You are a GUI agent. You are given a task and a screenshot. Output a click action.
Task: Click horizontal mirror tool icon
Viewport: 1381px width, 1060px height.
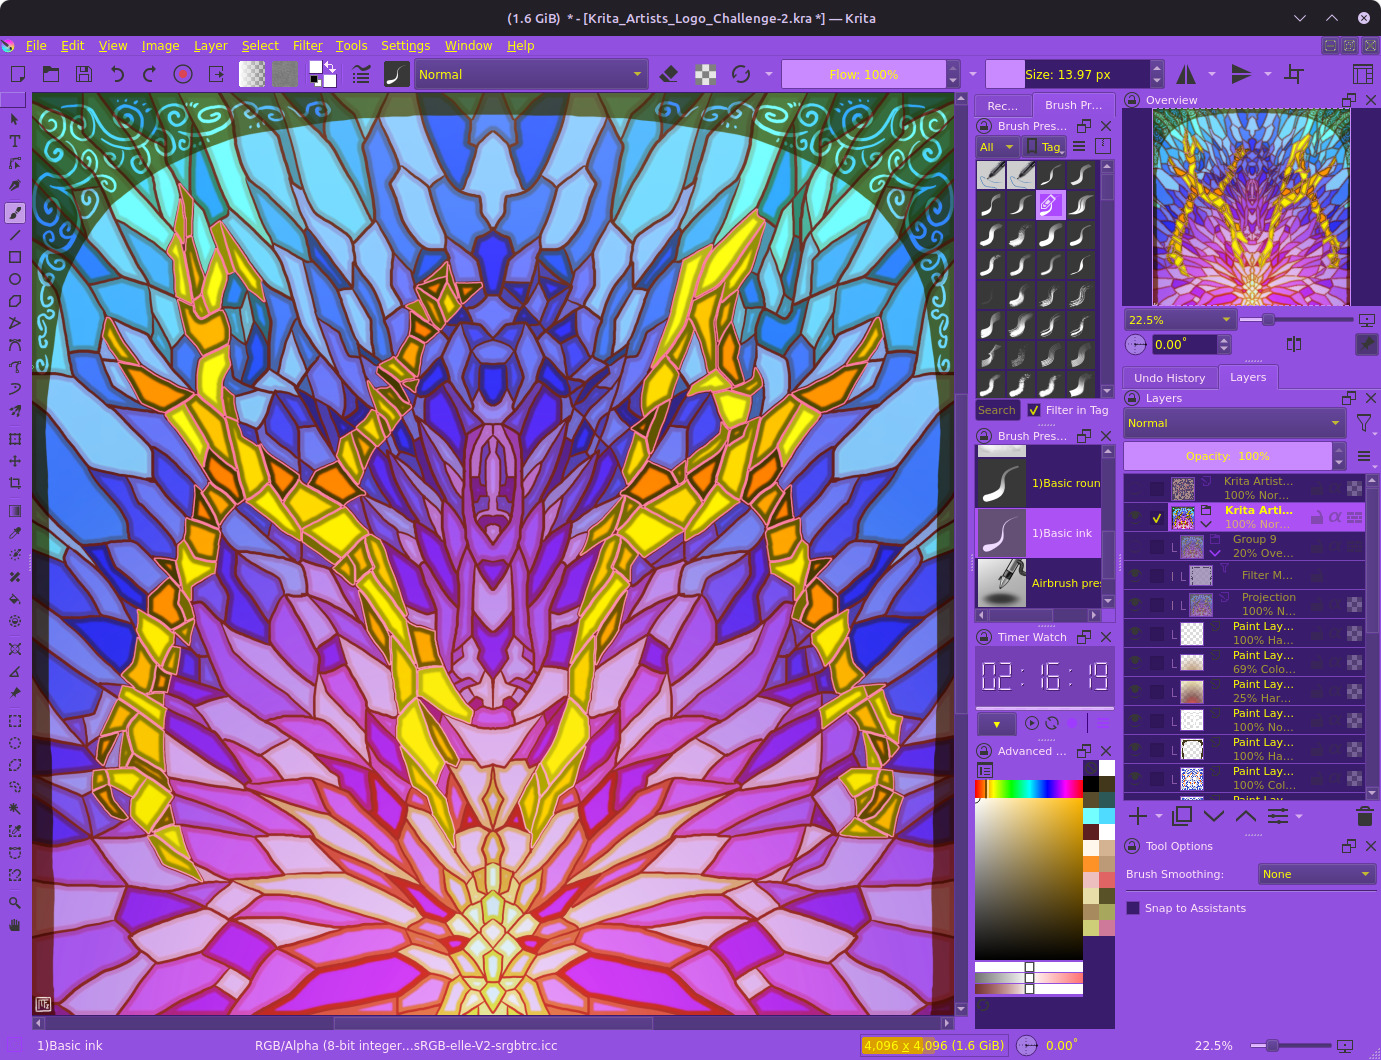1186,74
